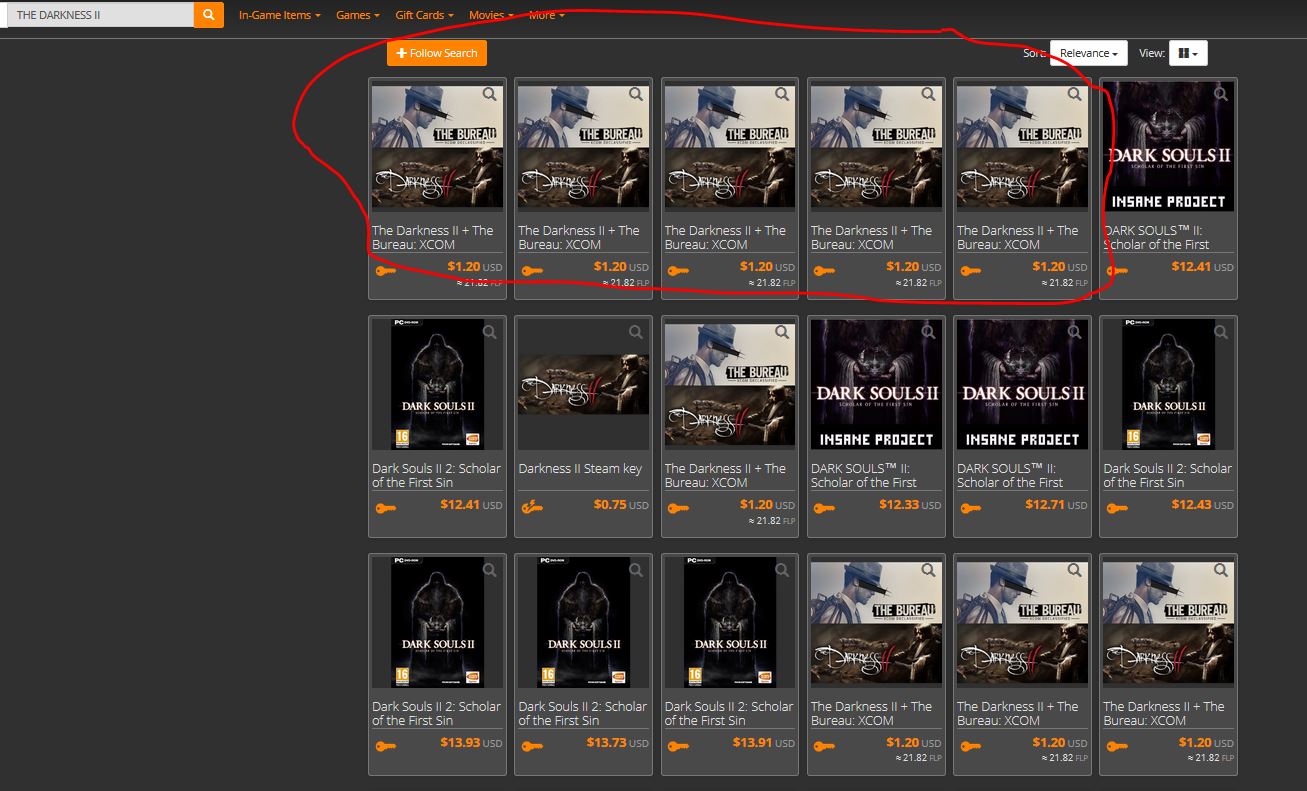
Task: Zoom icon on the Darkness II Steam key card
Action: coord(636,332)
